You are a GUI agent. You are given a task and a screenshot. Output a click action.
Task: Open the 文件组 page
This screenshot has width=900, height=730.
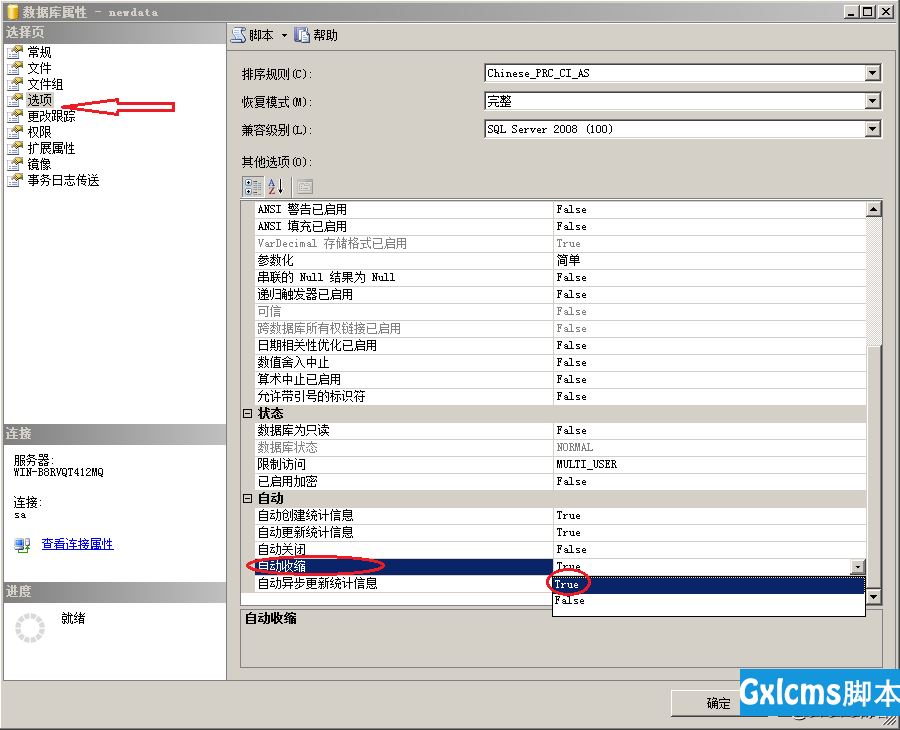[45, 84]
